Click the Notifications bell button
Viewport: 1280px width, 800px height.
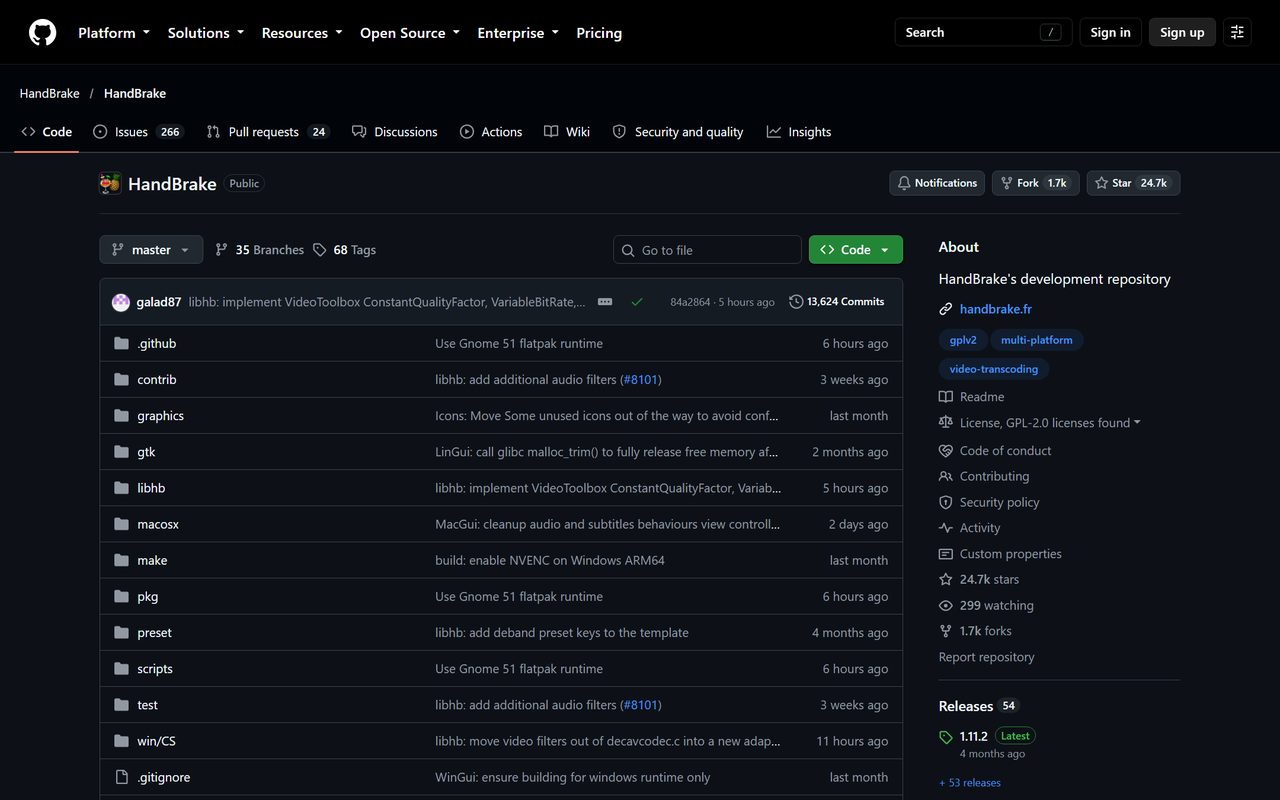coord(937,183)
